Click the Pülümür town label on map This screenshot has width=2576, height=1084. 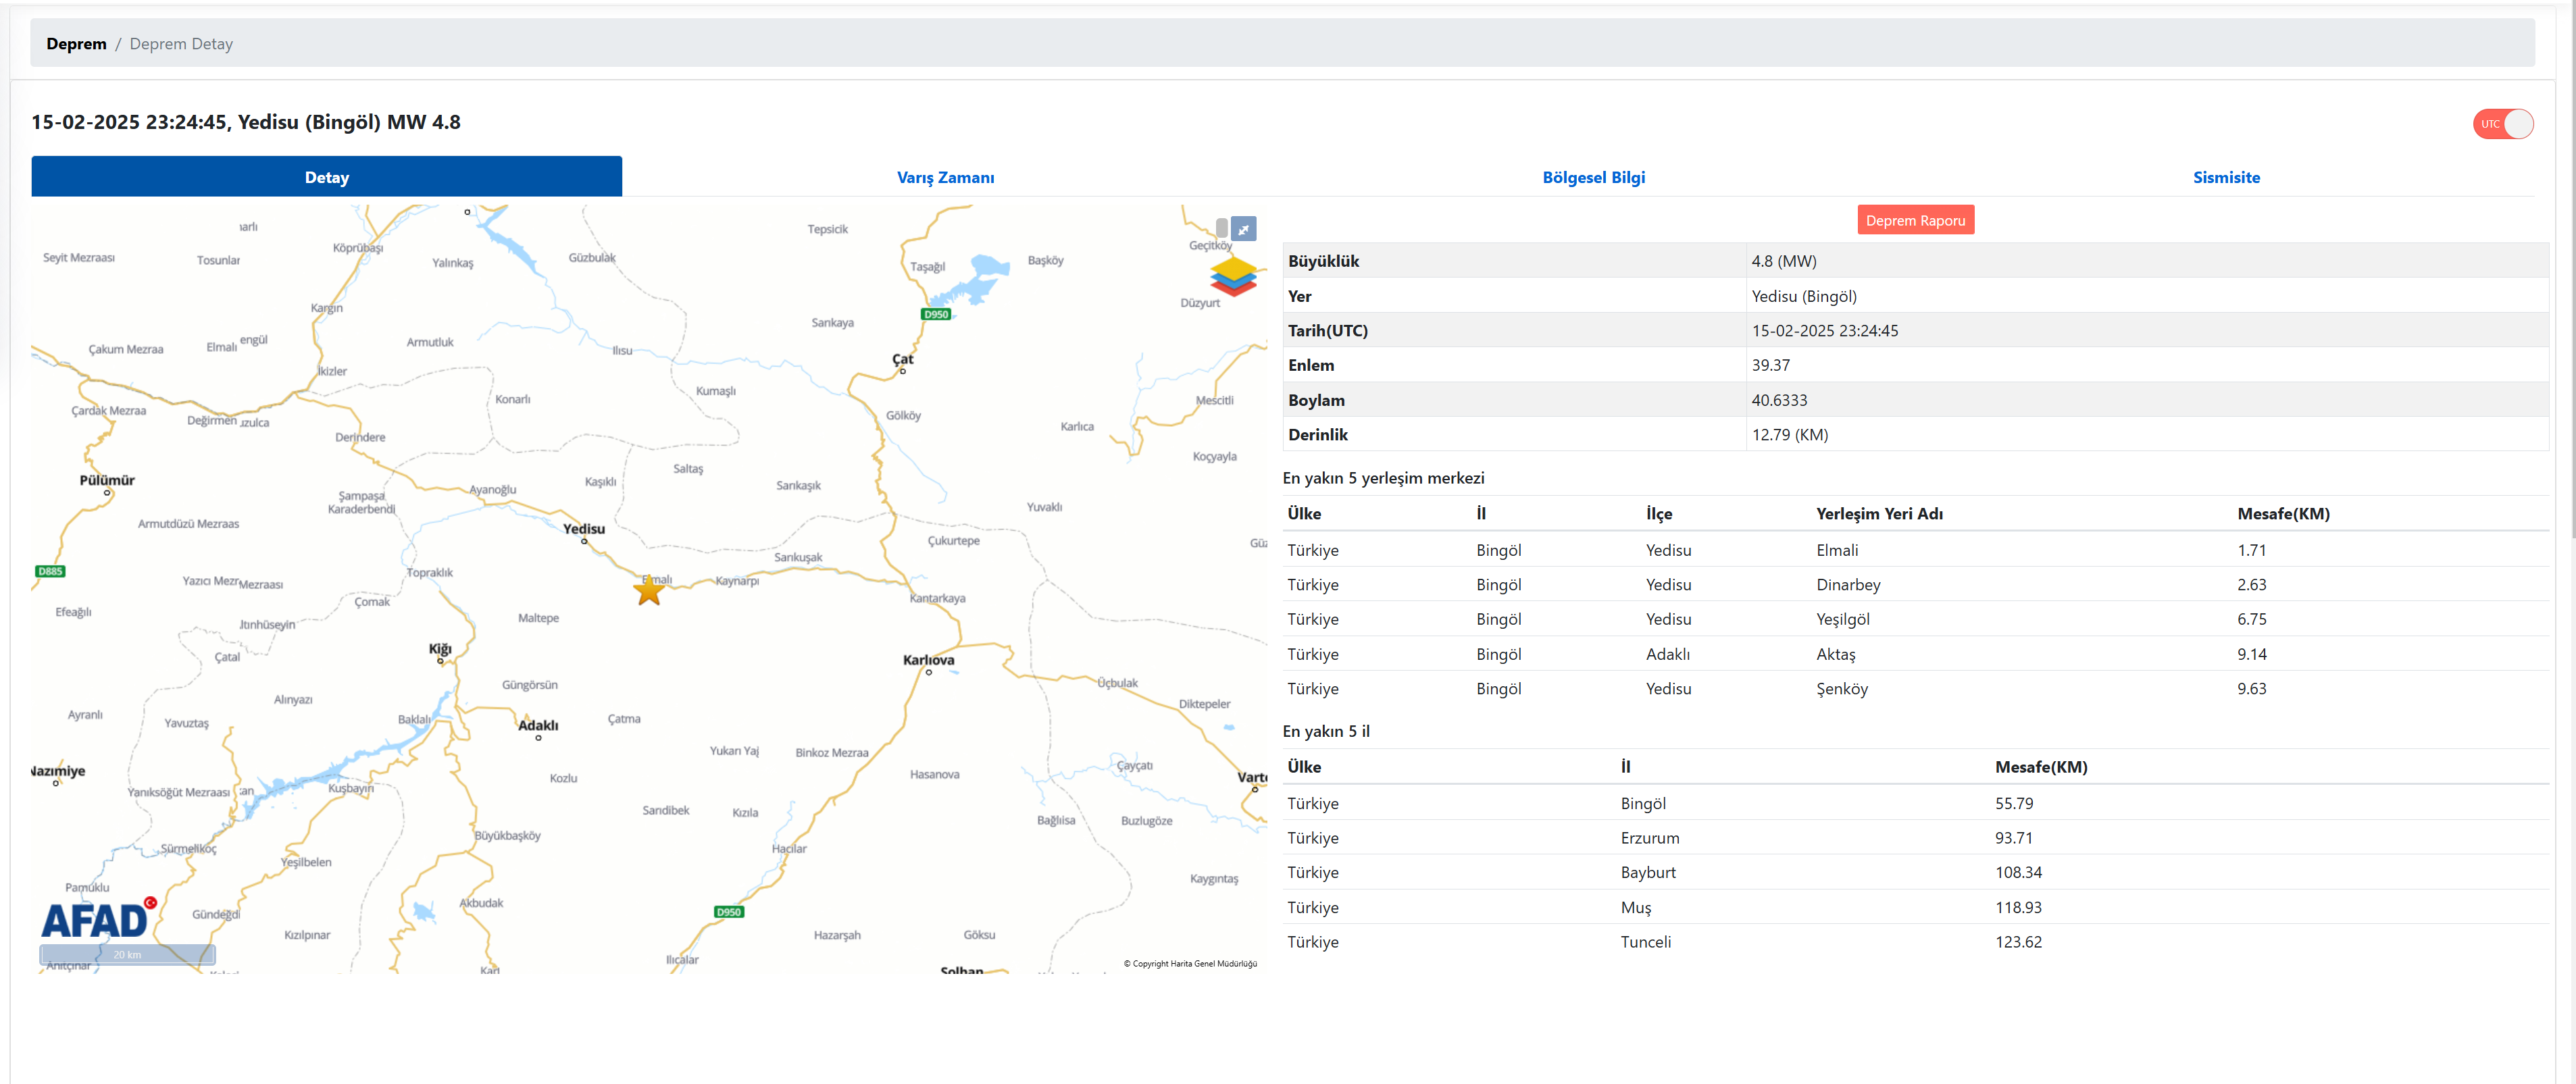107,480
